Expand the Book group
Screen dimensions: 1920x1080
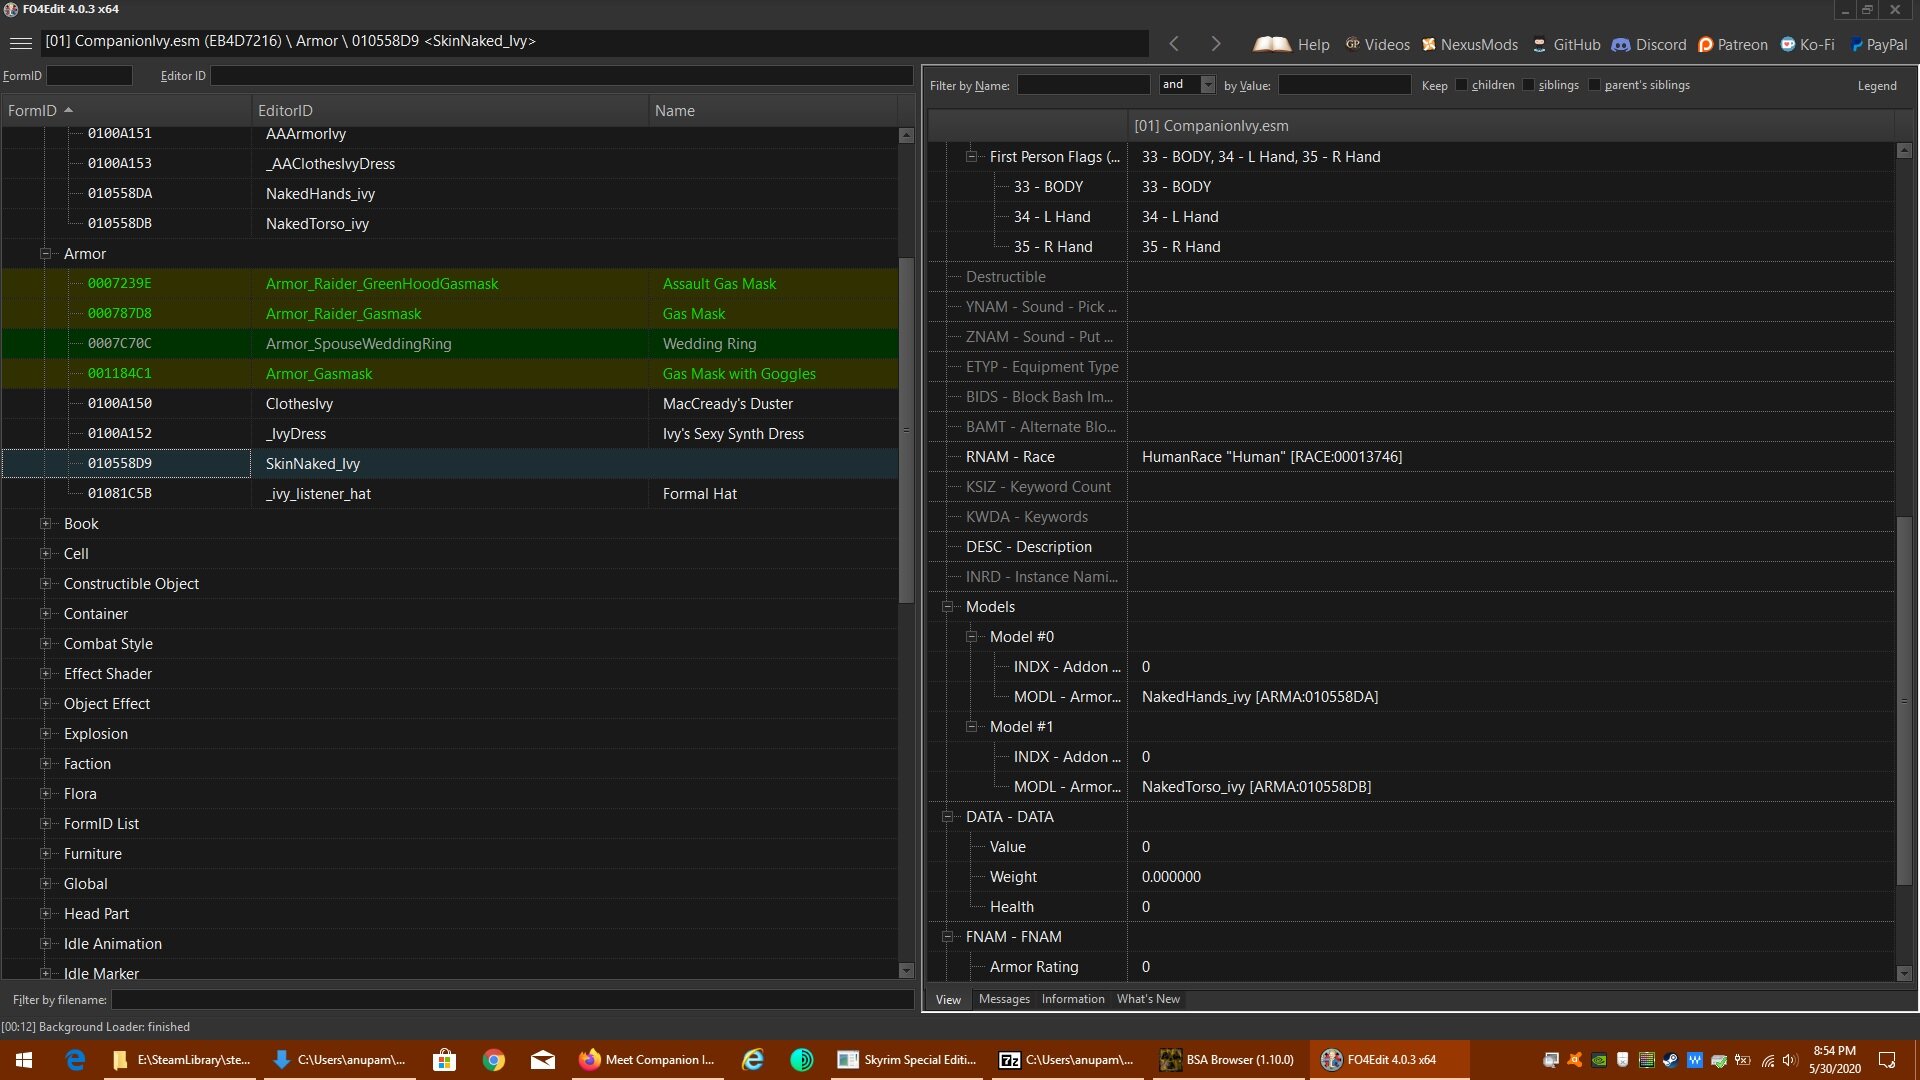[x=45, y=524]
